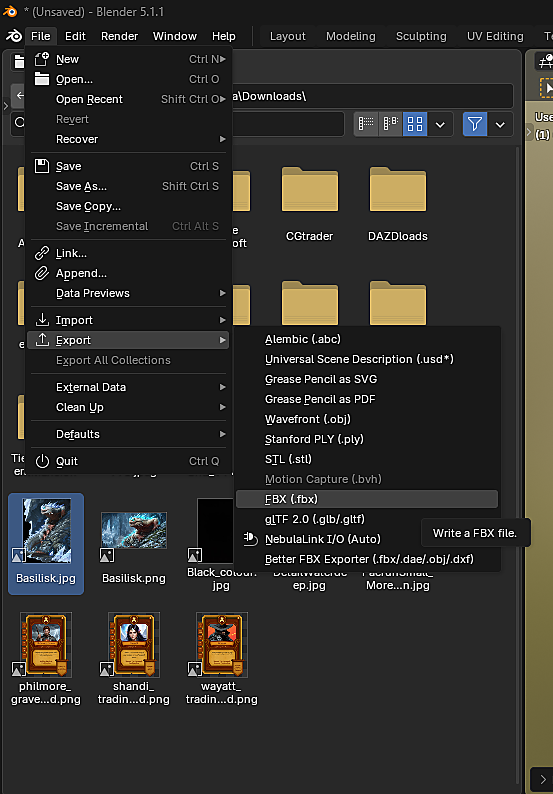
Task: Open the Help menu
Action: coord(224,36)
